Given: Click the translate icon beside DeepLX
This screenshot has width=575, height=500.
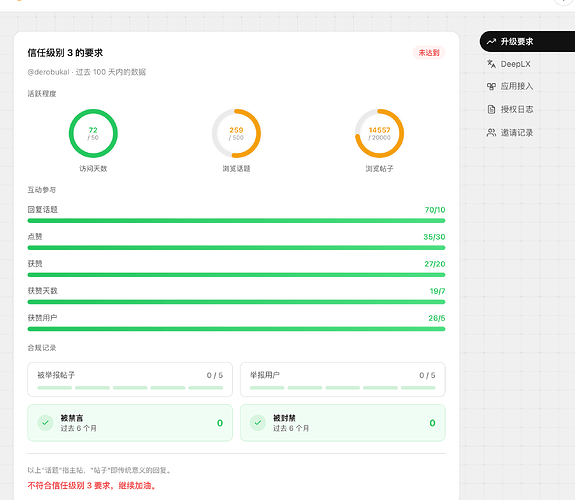Looking at the screenshot, I should (491, 64).
